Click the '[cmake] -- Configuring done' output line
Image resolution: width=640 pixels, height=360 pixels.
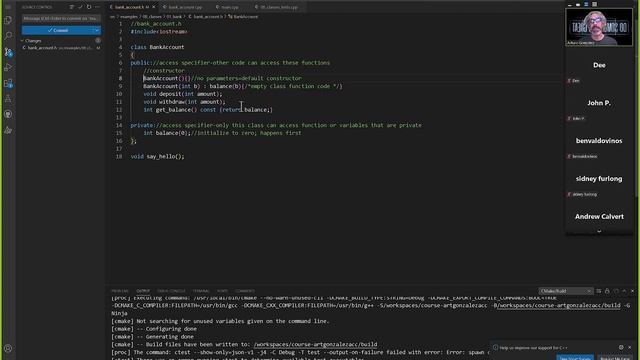coord(154,329)
